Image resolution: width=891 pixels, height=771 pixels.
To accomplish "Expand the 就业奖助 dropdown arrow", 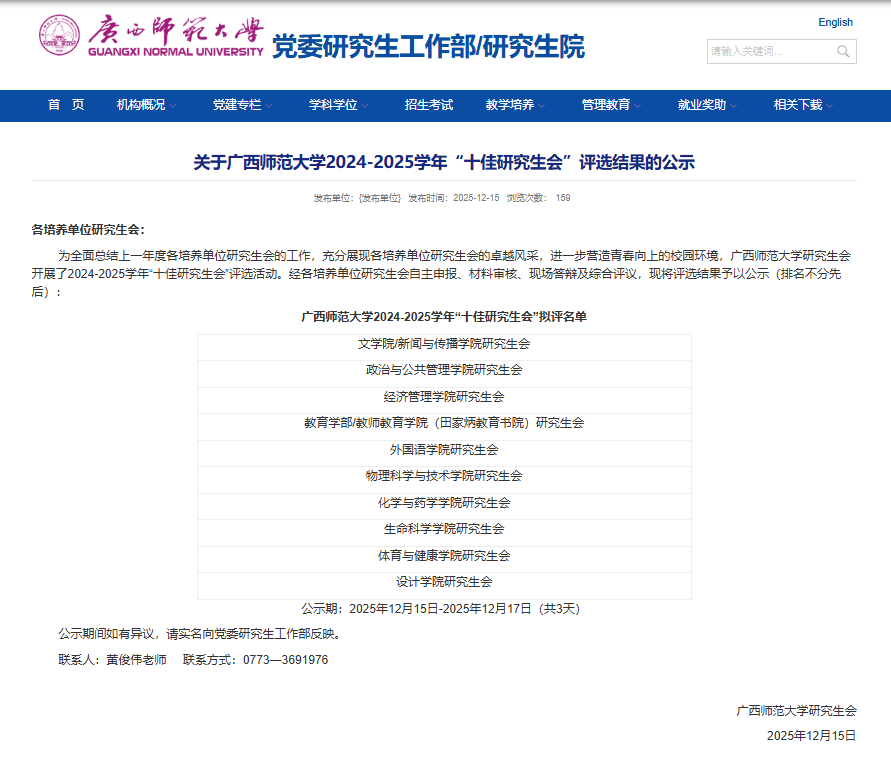I will pos(734,106).
